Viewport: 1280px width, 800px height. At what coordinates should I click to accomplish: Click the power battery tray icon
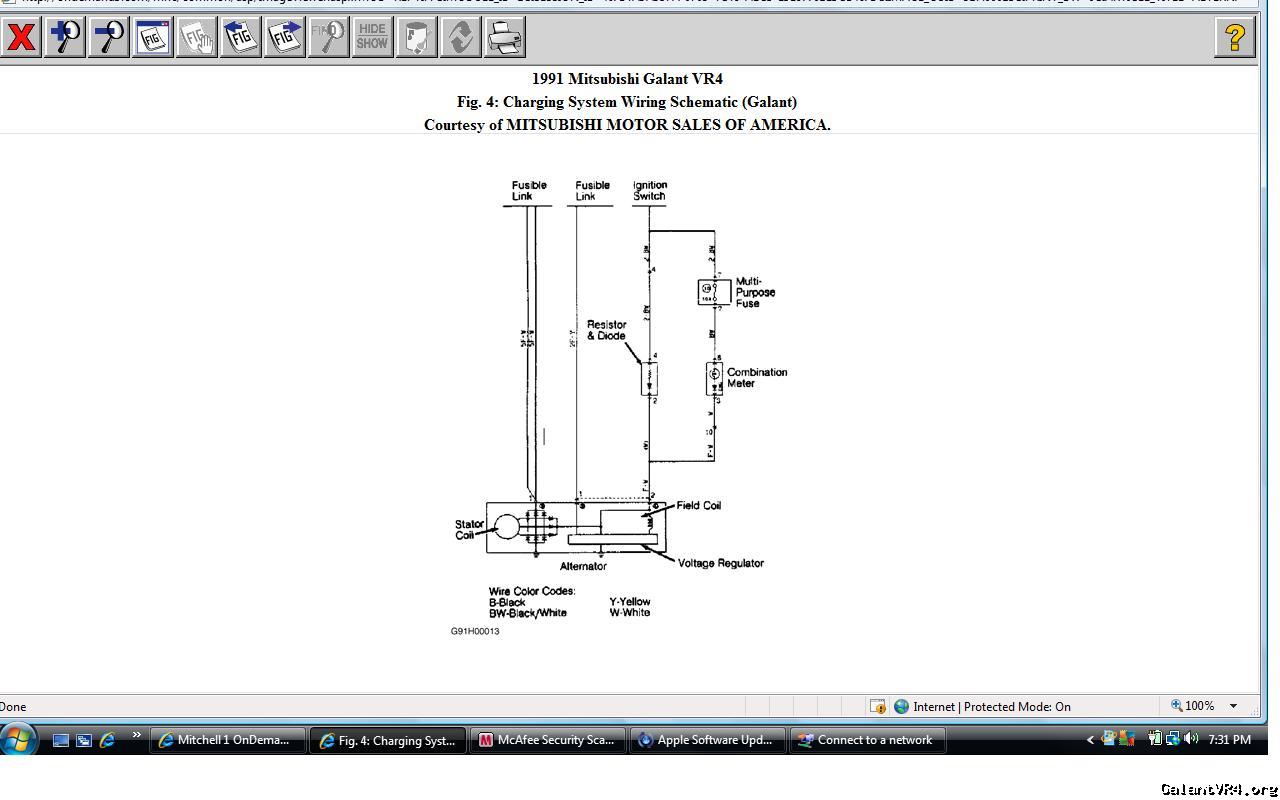click(x=1155, y=739)
